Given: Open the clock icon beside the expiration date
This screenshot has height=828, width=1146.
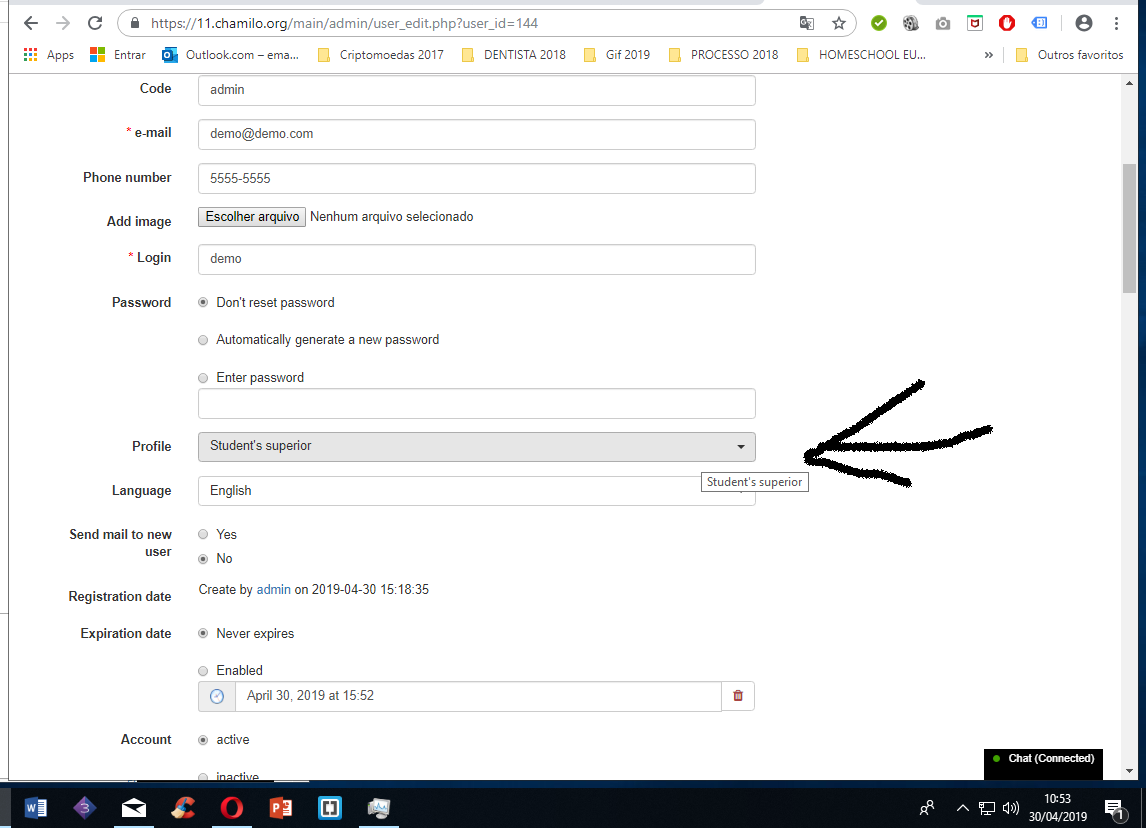Looking at the screenshot, I should [216, 695].
